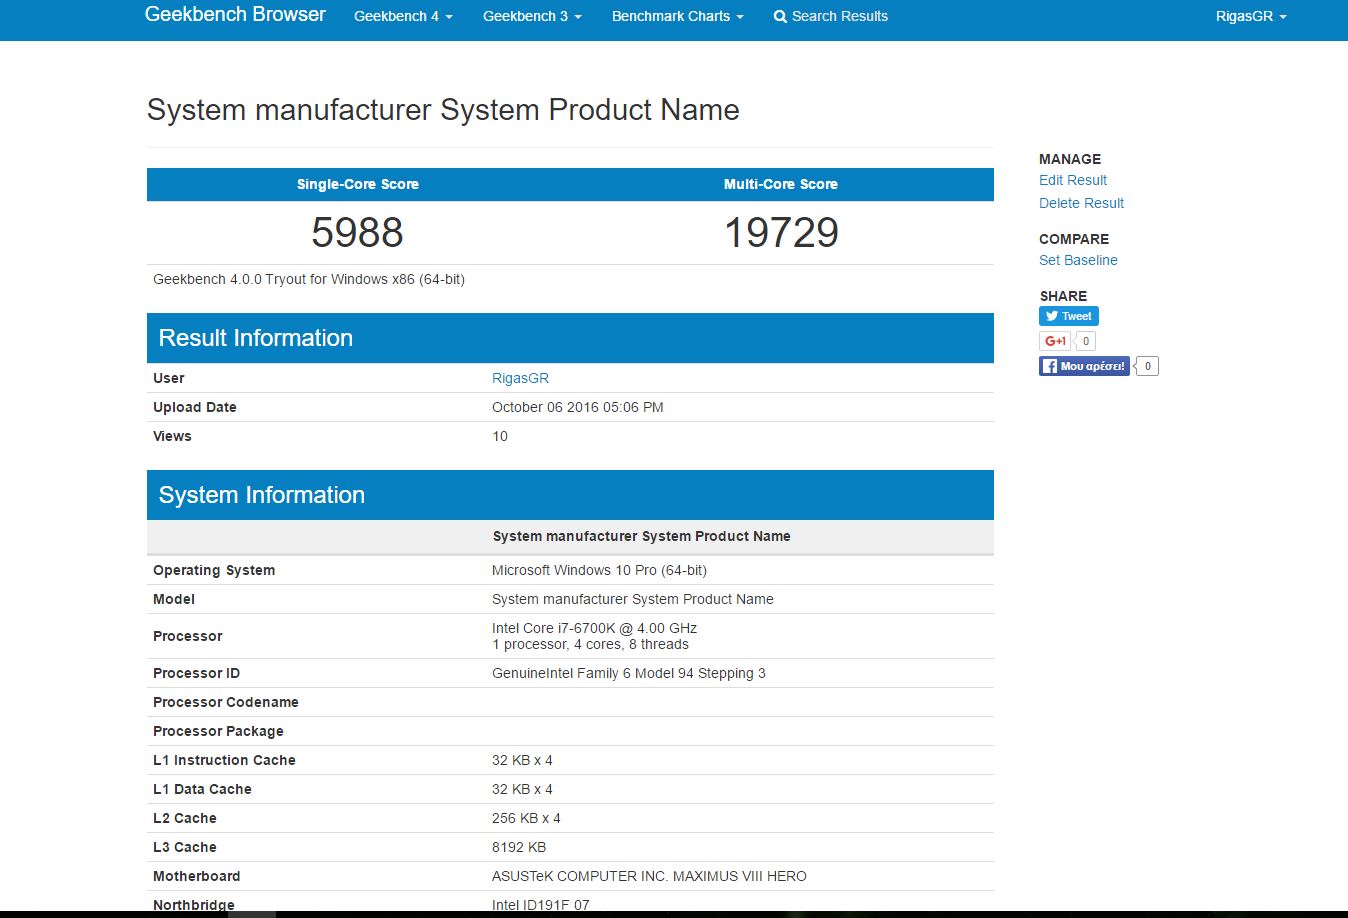1348x918 pixels.
Task: Click the COMPARE sidebar heading
Action: (1074, 239)
